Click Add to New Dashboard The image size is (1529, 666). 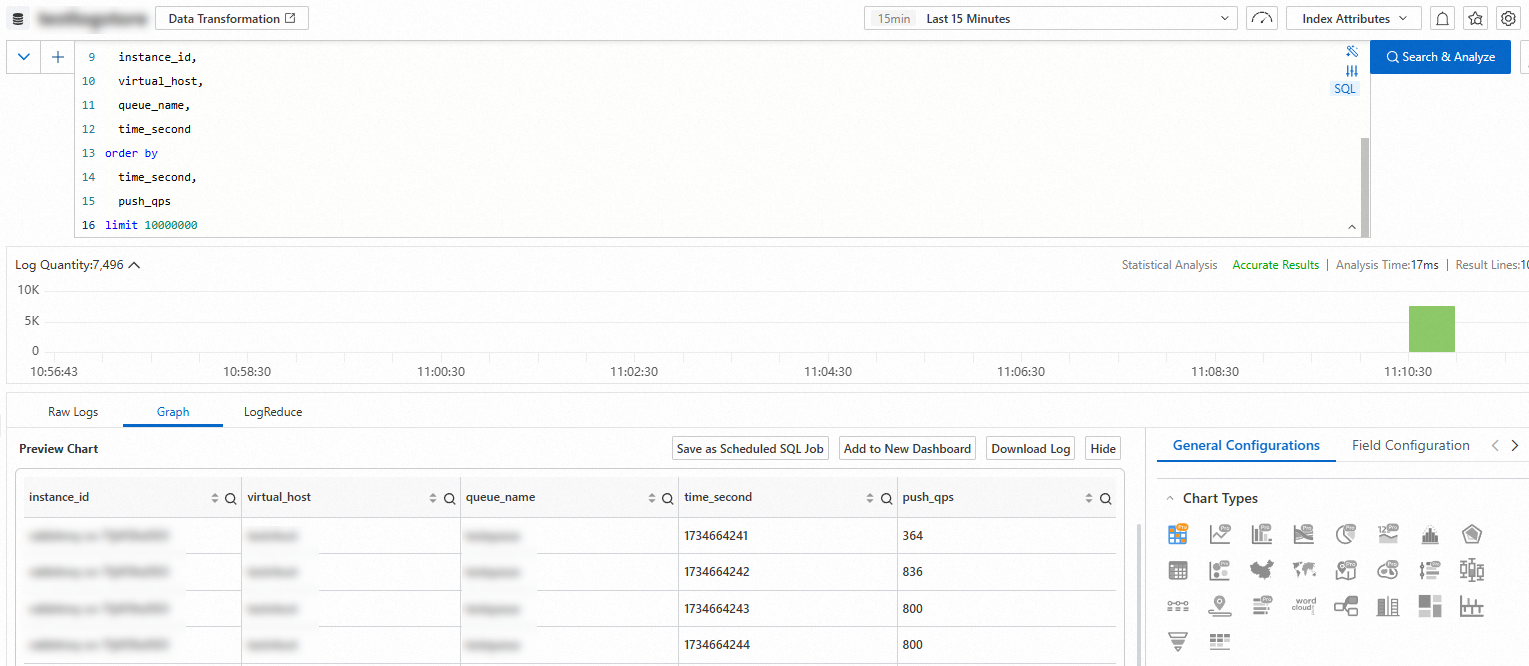point(907,449)
